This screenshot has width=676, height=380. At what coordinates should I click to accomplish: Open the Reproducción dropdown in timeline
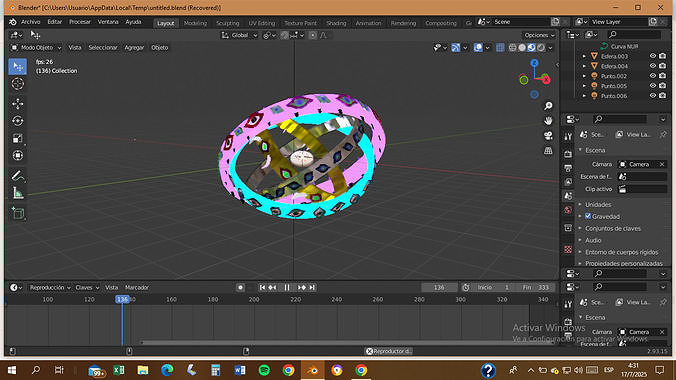50,287
